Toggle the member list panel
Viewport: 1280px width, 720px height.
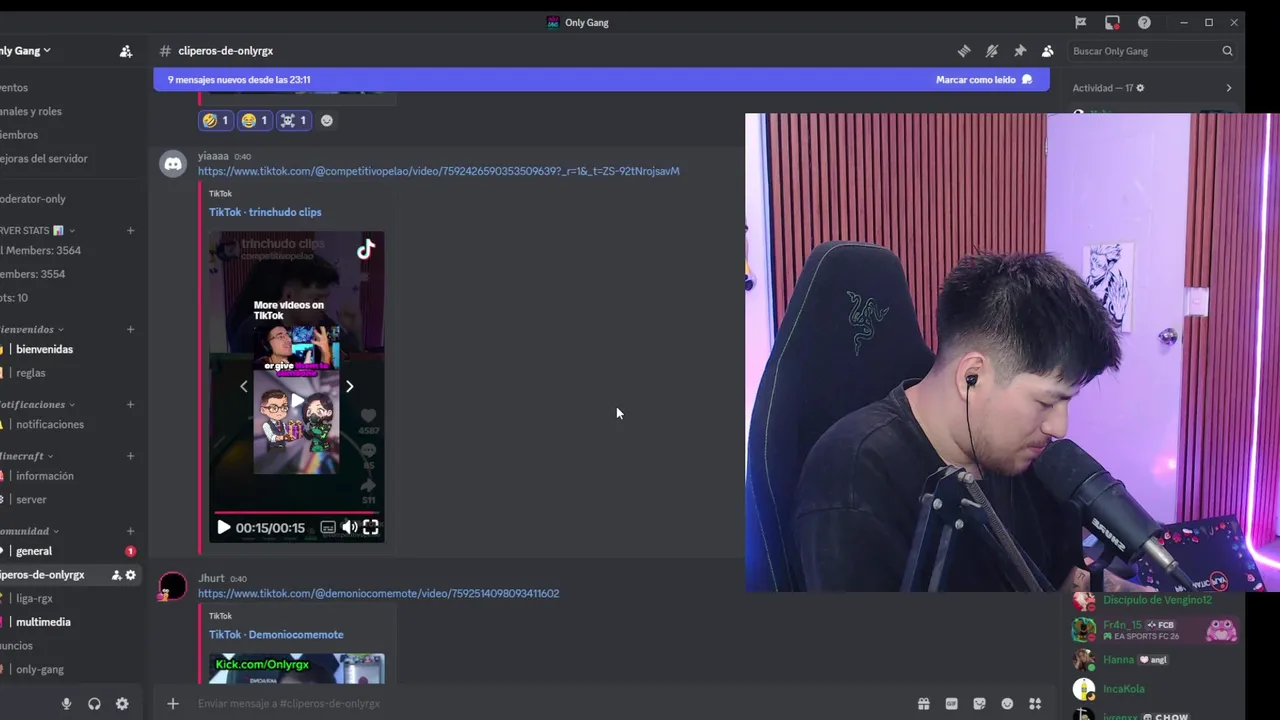click(x=1047, y=51)
